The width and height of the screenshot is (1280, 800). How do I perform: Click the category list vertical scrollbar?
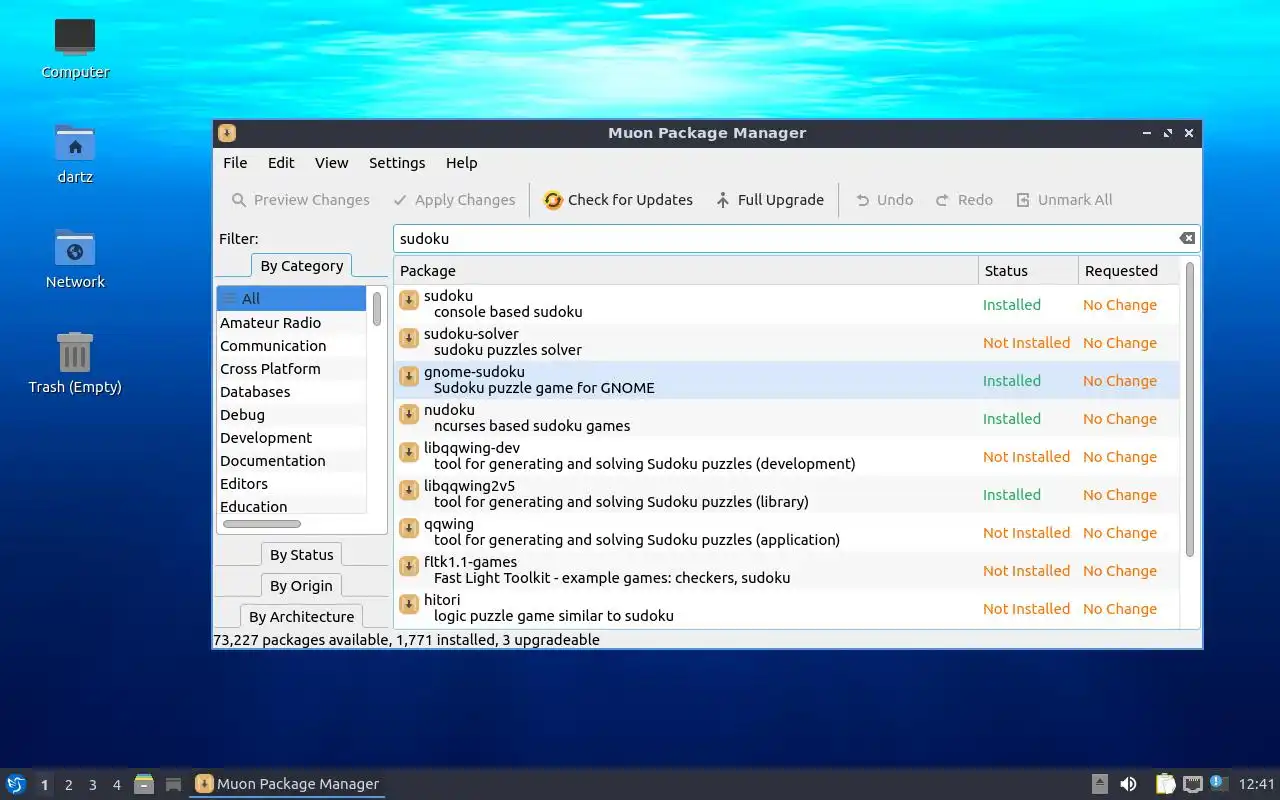click(377, 309)
